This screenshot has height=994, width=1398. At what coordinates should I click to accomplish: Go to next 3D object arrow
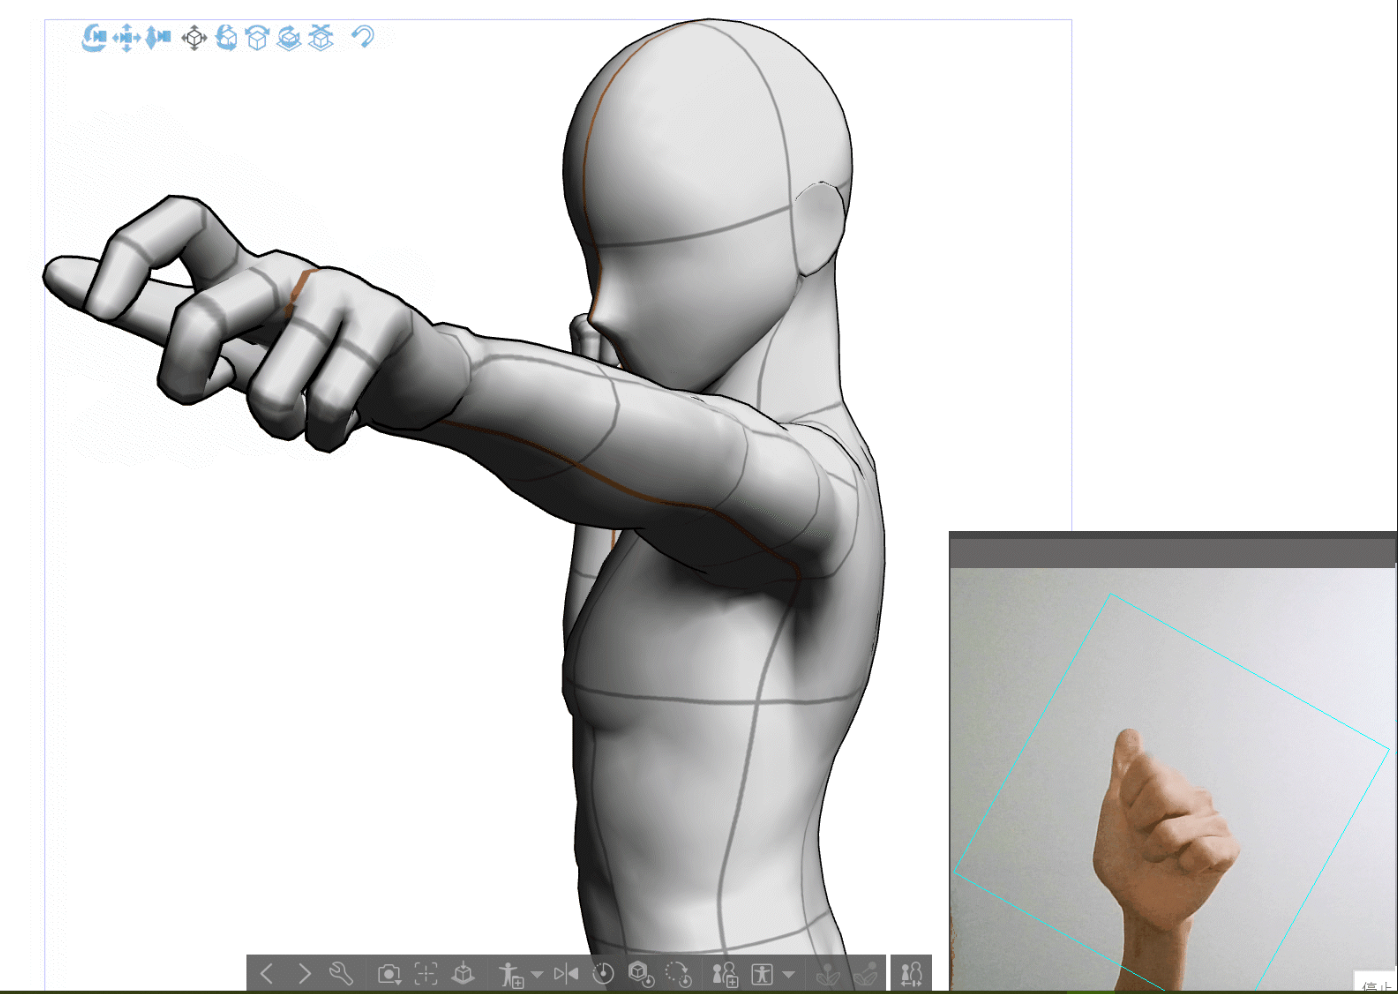[x=304, y=973]
